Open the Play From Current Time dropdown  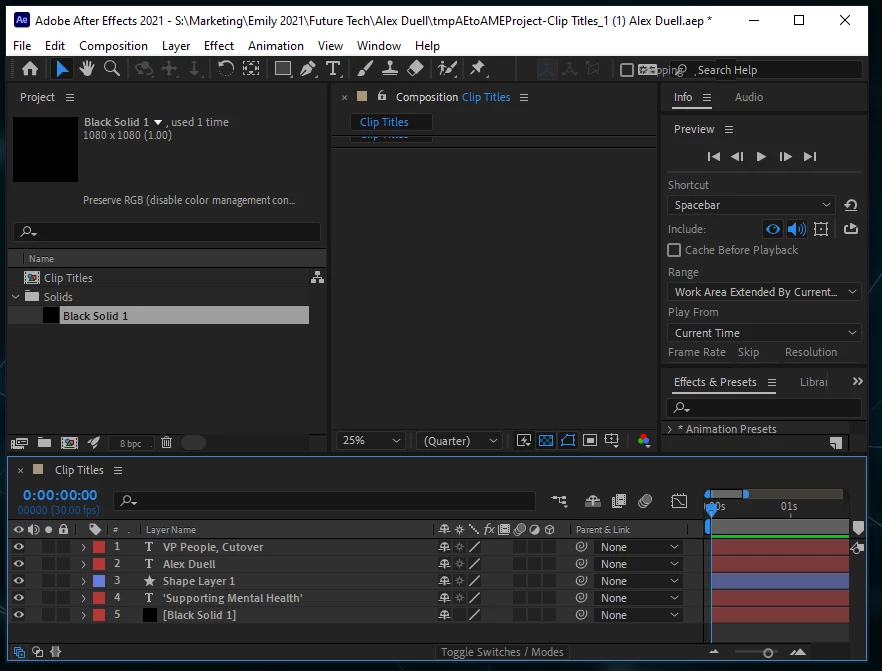[764, 333]
